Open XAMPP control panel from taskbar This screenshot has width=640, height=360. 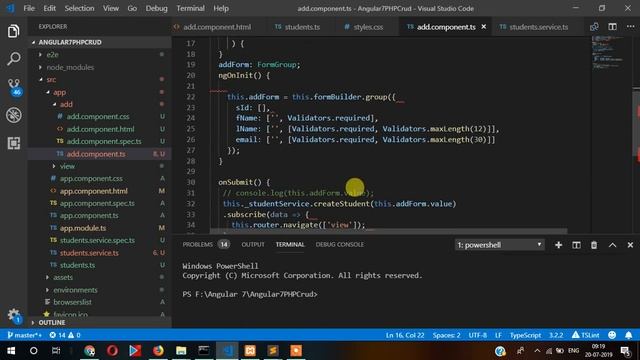pos(250,351)
